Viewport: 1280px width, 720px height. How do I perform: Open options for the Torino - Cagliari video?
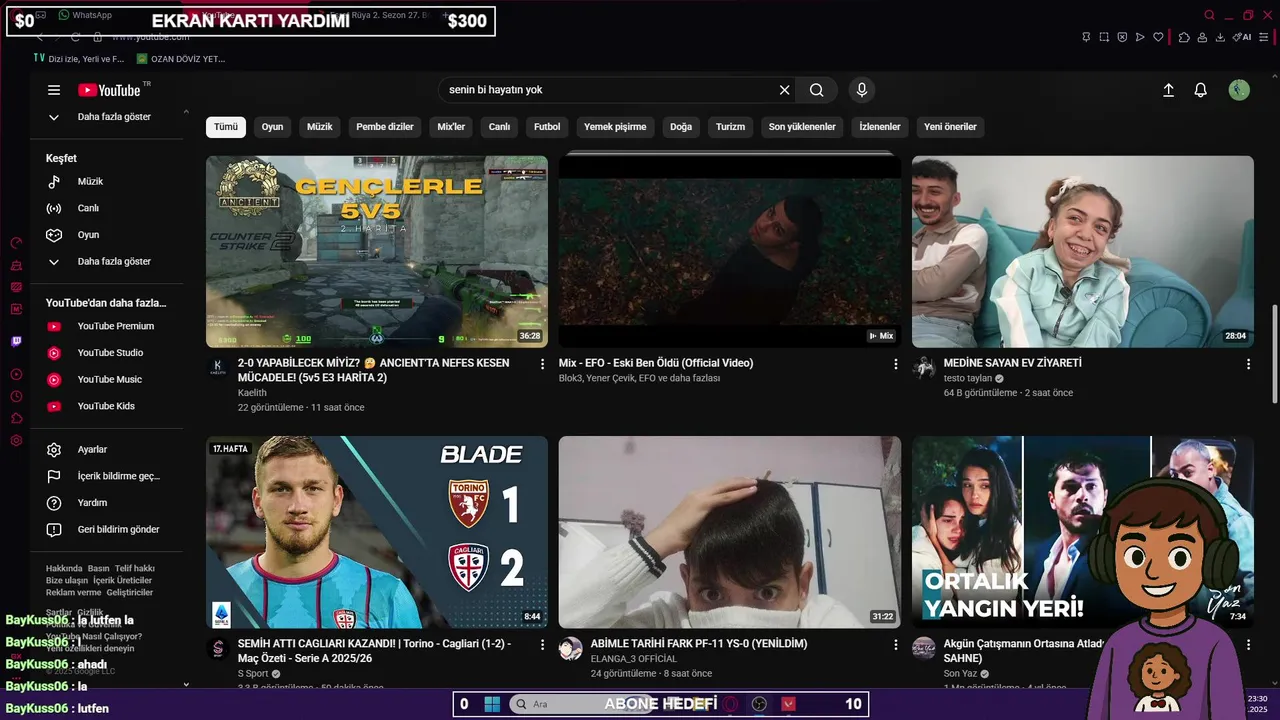click(543, 645)
